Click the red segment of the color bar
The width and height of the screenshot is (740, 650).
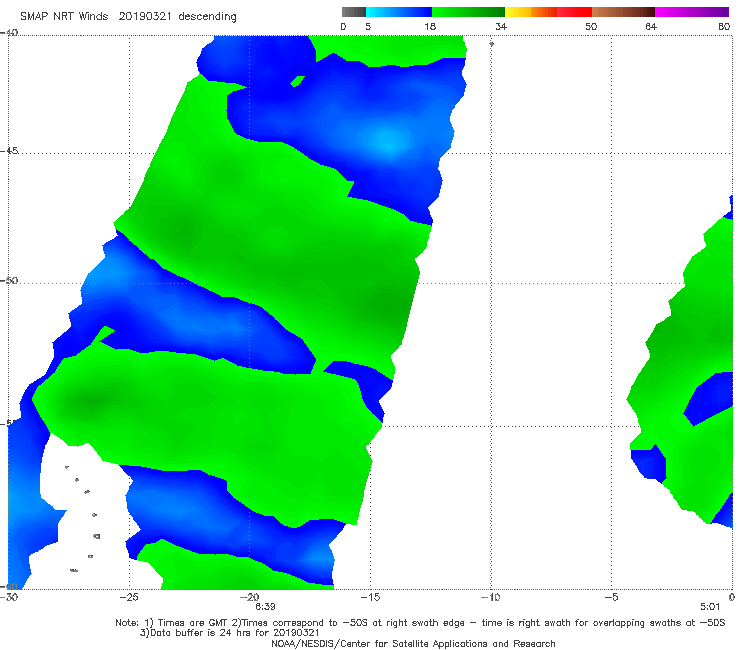pyautogui.click(x=574, y=12)
